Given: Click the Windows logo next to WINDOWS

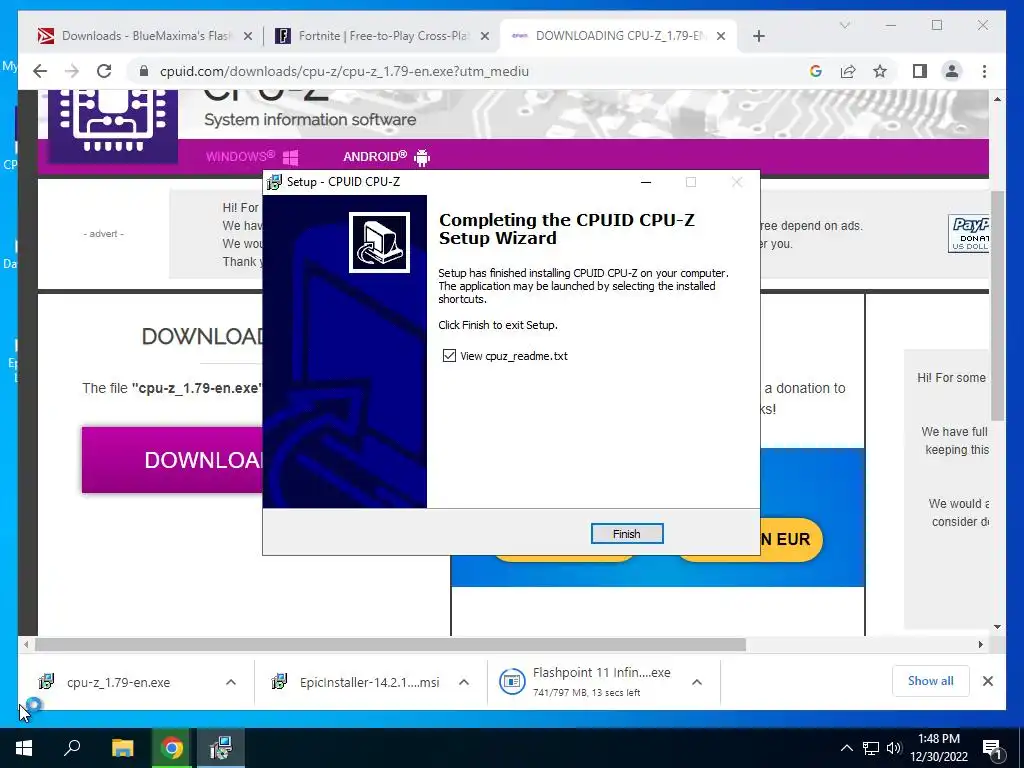Looking at the screenshot, I should (x=291, y=157).
